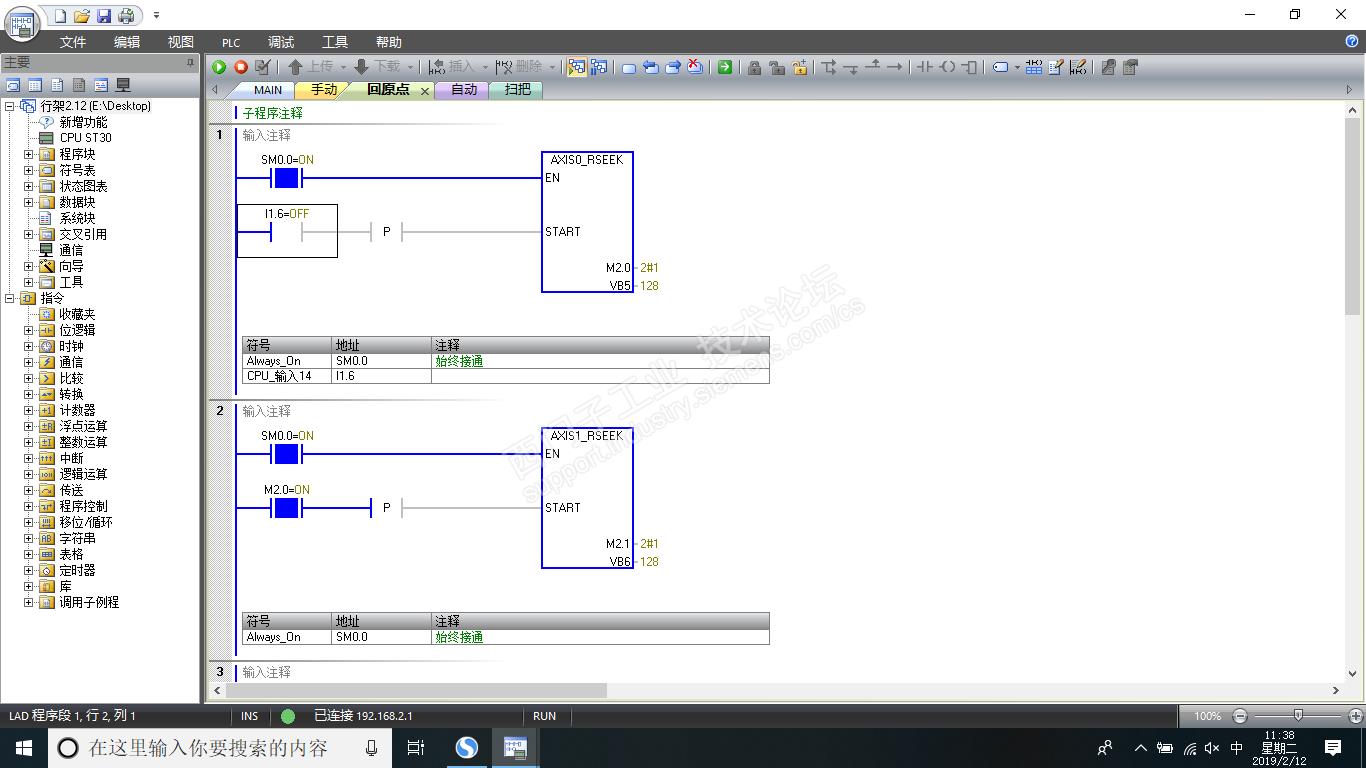
Task: Open a project with the folder icon
Action: [82, 16]
